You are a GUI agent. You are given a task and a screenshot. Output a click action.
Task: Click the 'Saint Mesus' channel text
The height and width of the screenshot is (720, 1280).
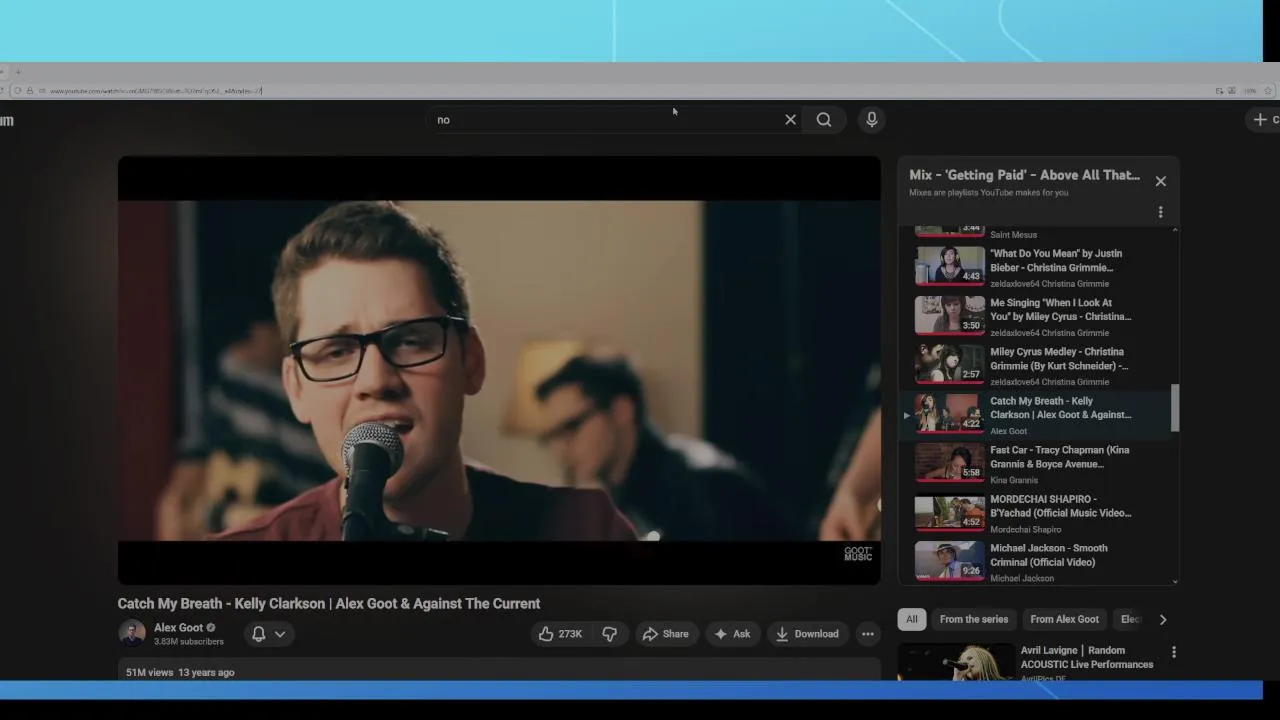1013,235
